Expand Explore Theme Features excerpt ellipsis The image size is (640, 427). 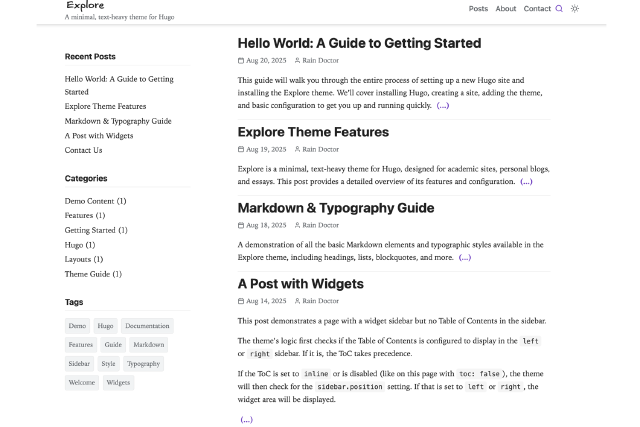(526, 181)
